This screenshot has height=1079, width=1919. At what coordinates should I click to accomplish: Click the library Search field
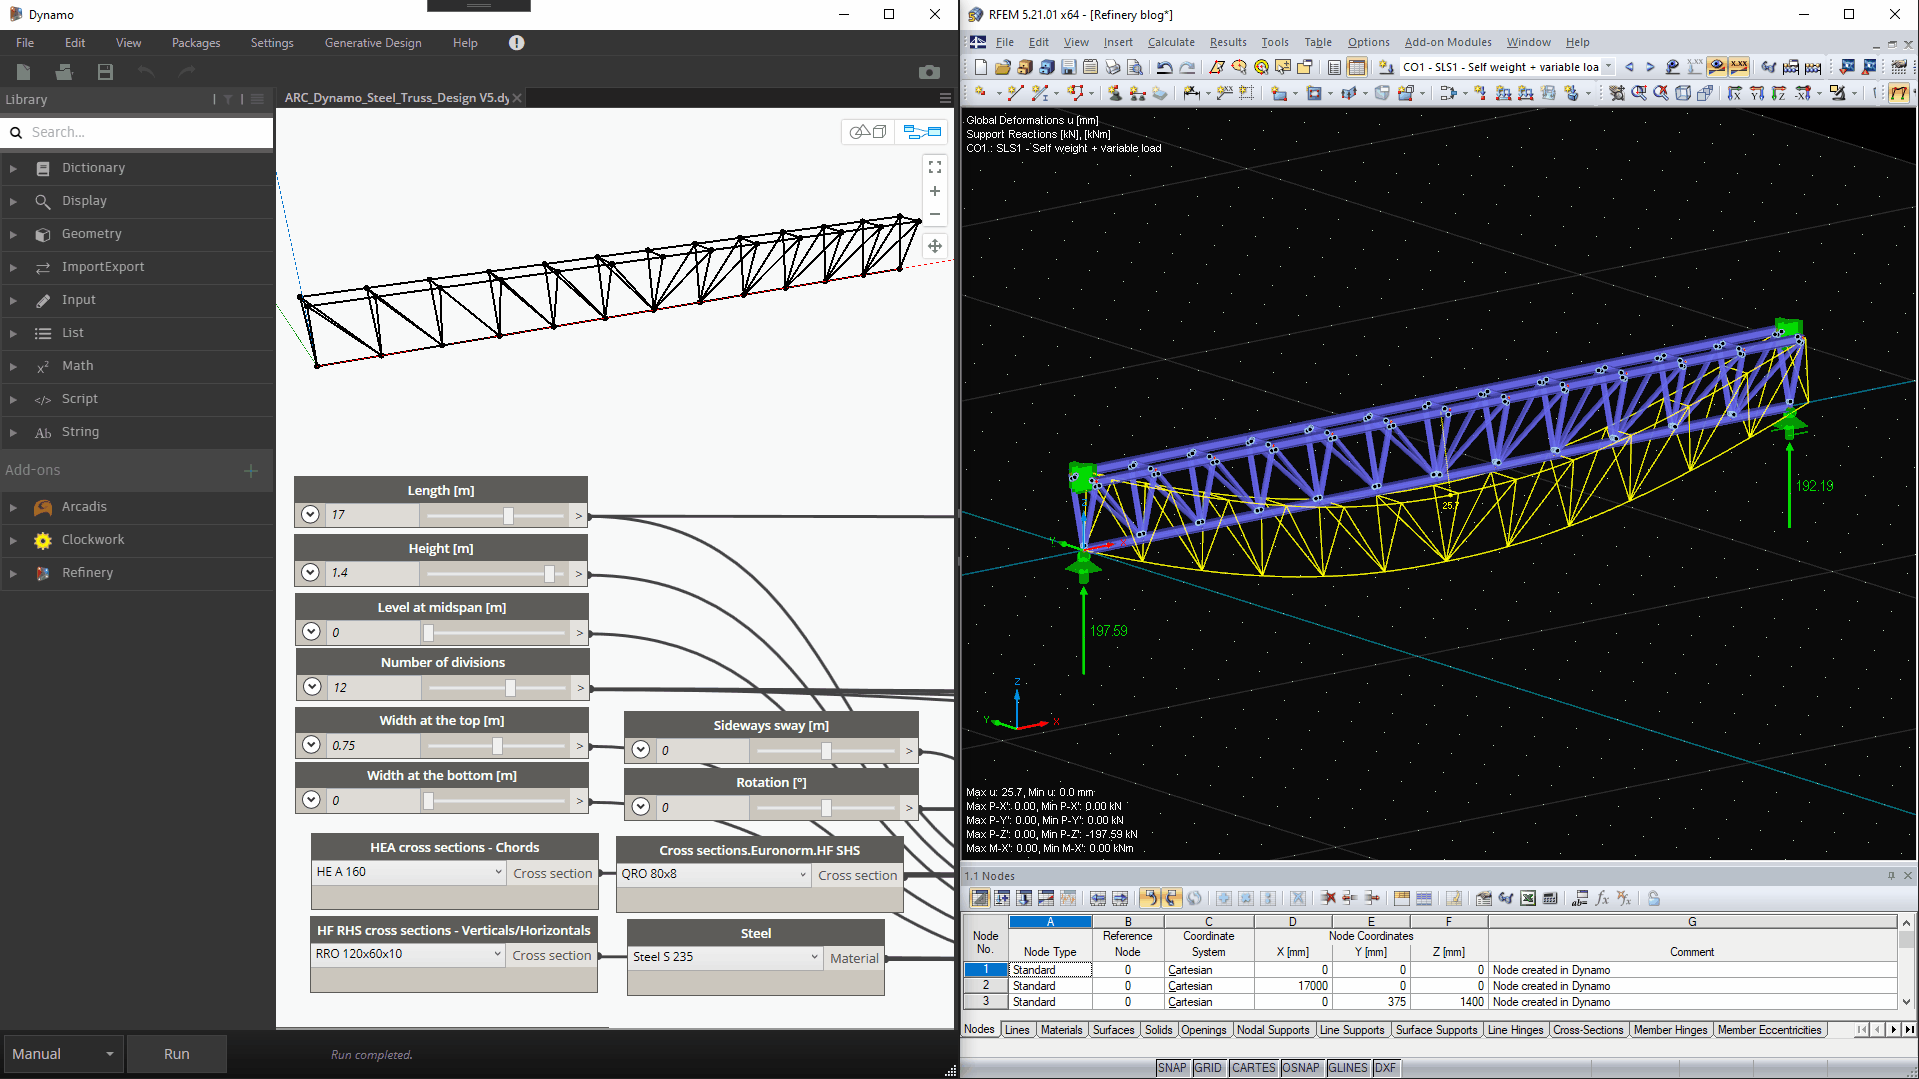[137, 132]
